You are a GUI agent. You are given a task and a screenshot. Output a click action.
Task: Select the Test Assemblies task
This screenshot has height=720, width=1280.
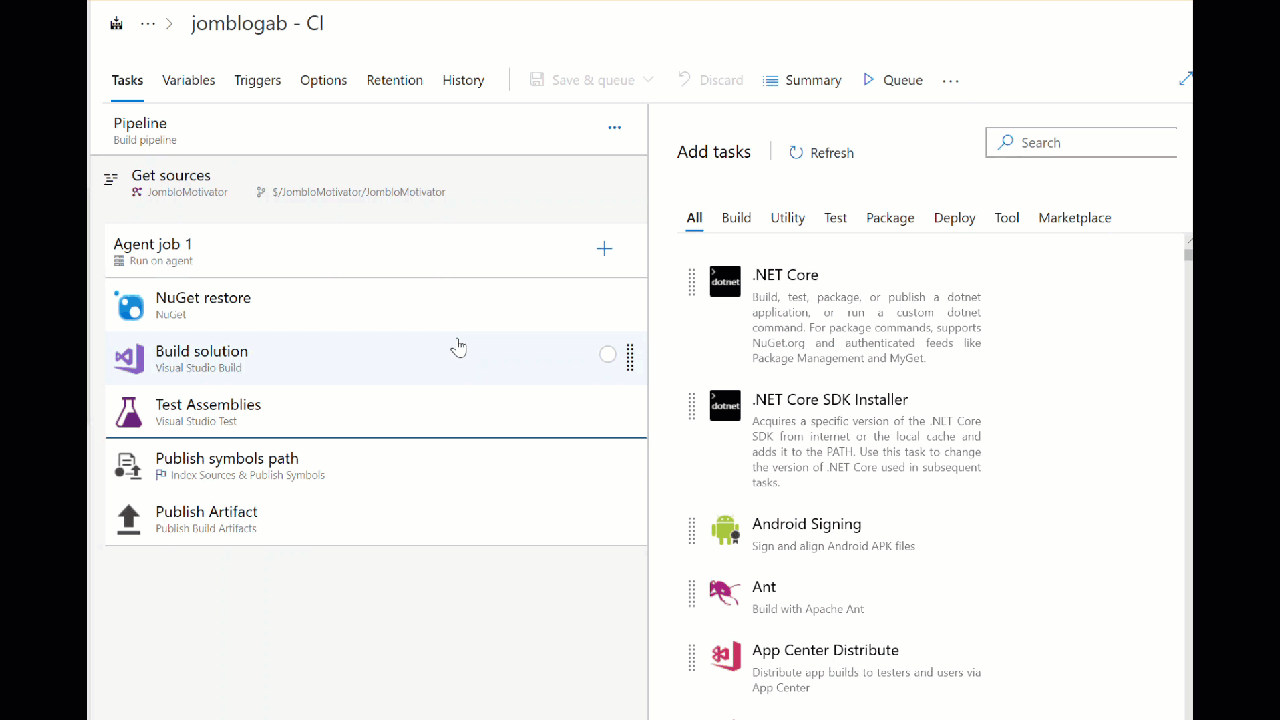(376, 411)
